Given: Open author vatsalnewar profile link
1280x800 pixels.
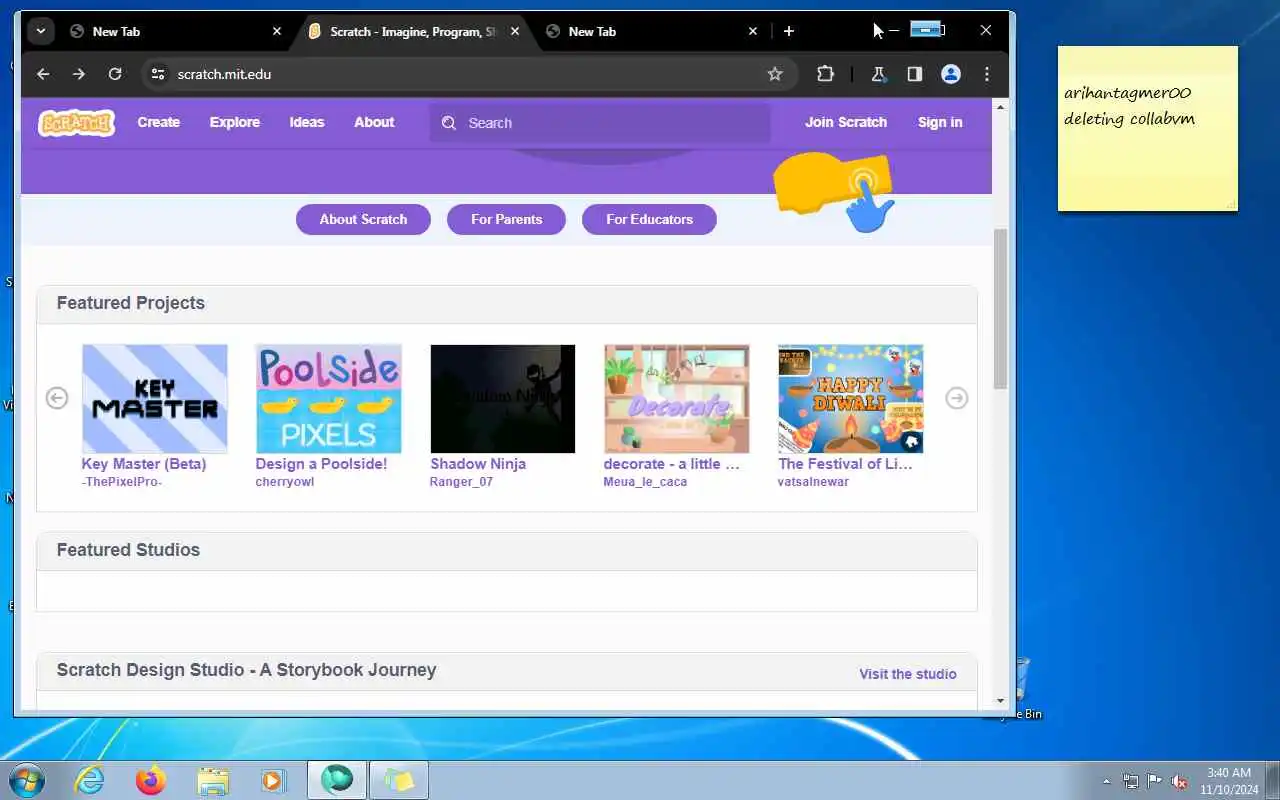Looking at the screenshot, I should point(813,482).
